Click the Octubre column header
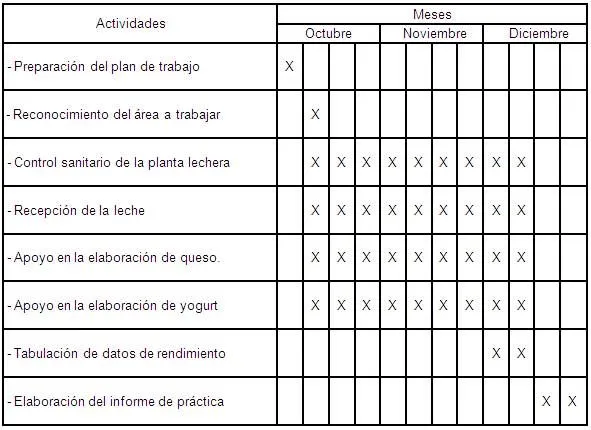 pyautogui.click(x=328, y=34)
